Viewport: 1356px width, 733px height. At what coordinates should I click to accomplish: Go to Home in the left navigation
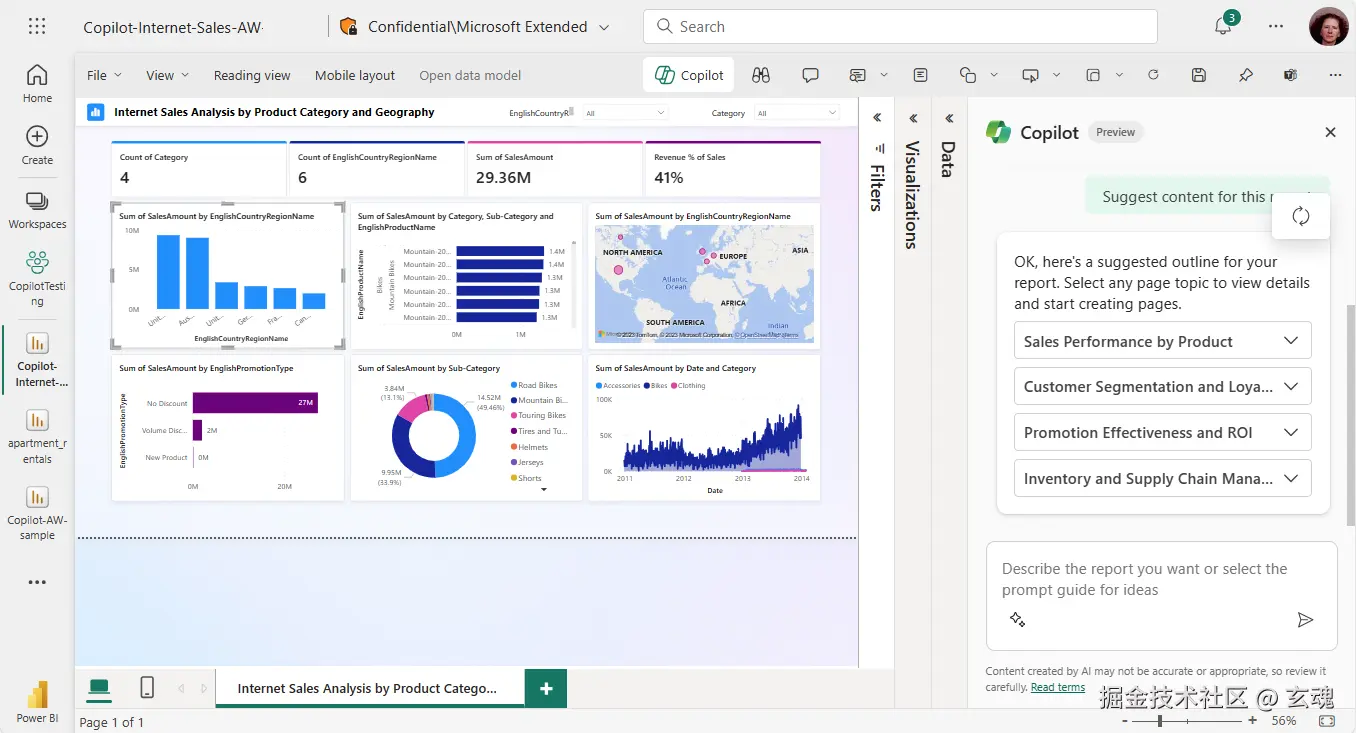37,84
